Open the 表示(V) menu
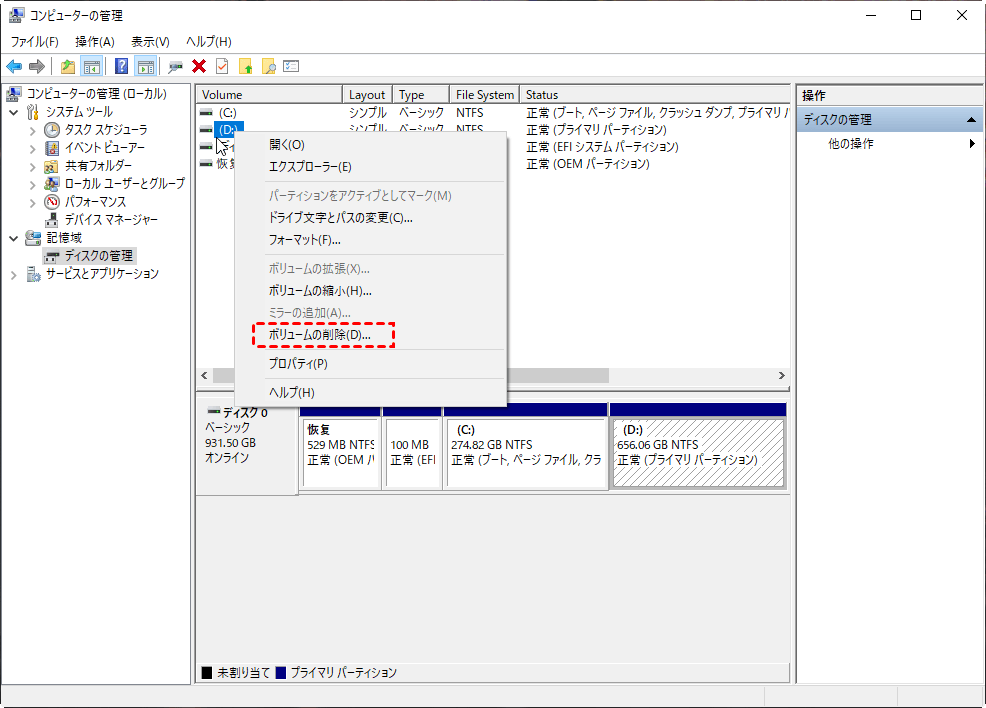The image size is (986, 708). pyautogui.click(x=150, y=41)
